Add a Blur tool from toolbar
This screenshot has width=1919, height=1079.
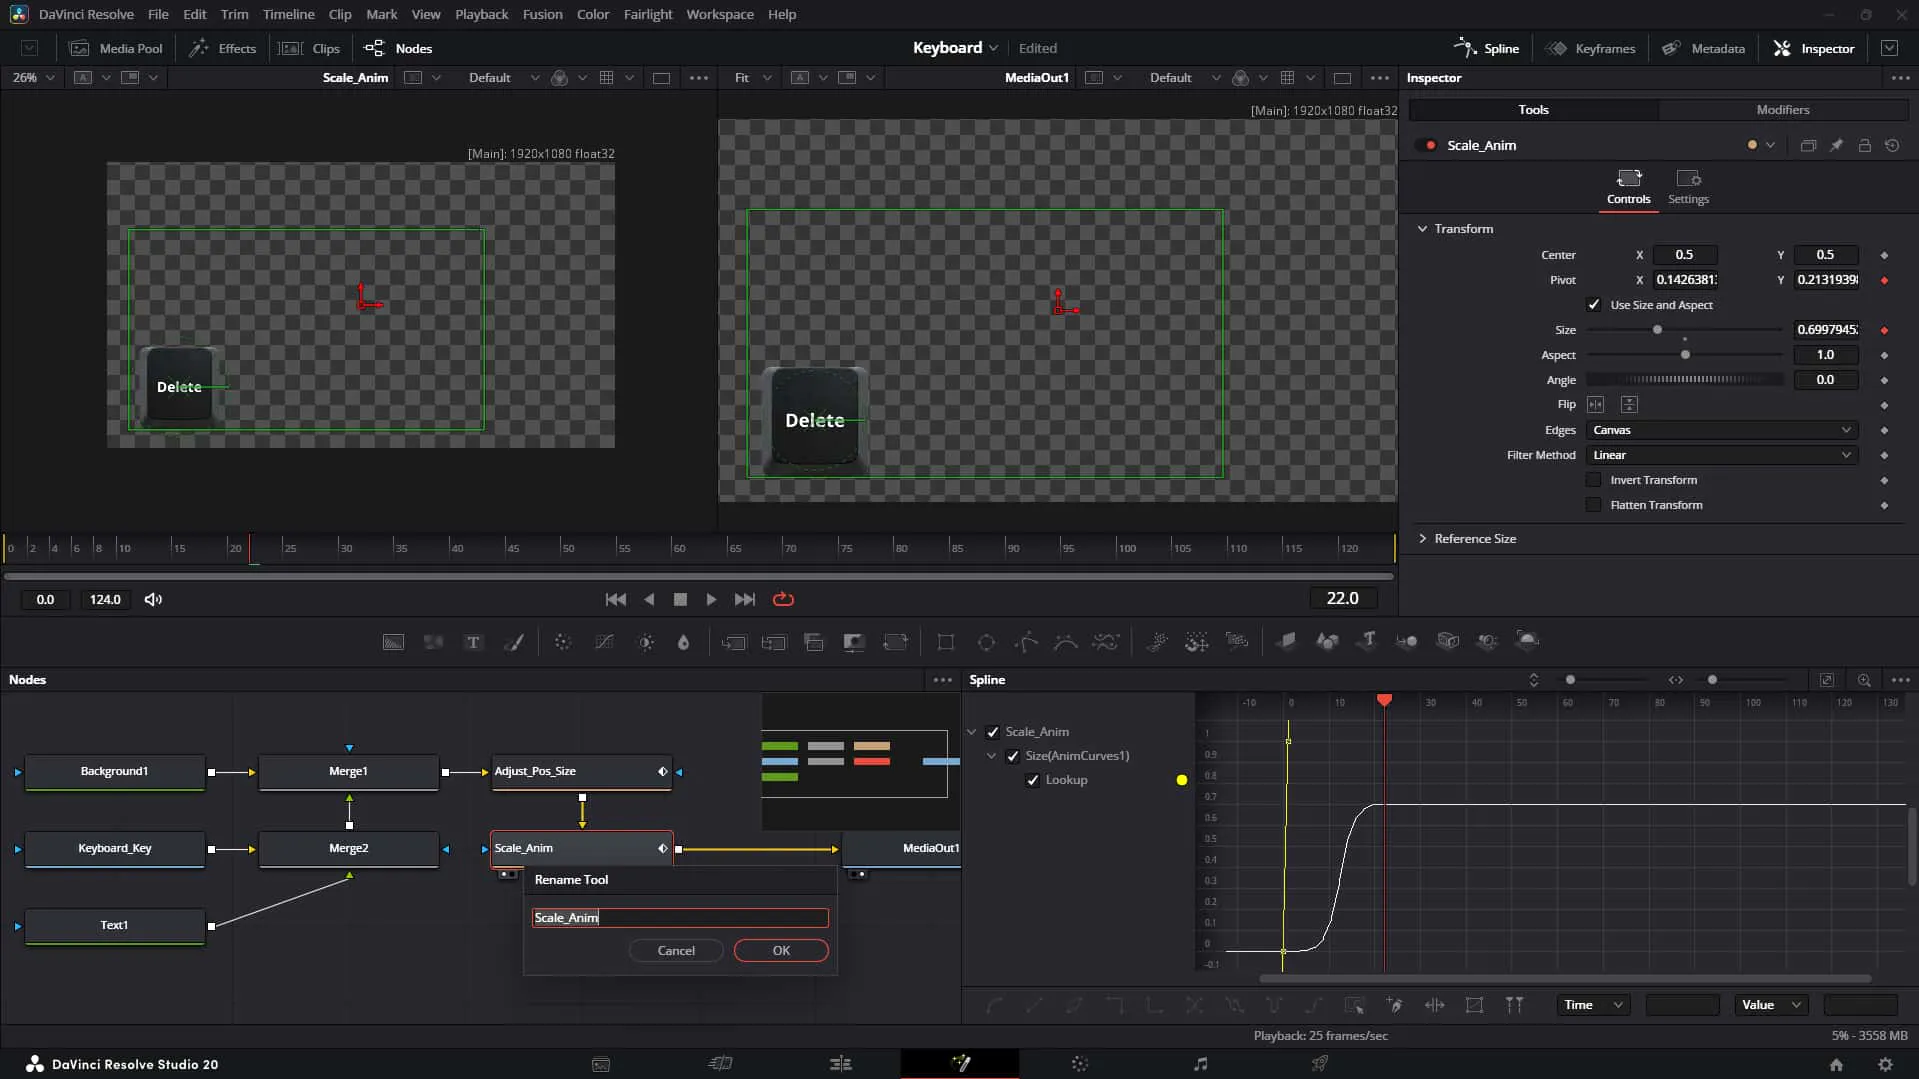pyautogui.click(x=684, y=642)
